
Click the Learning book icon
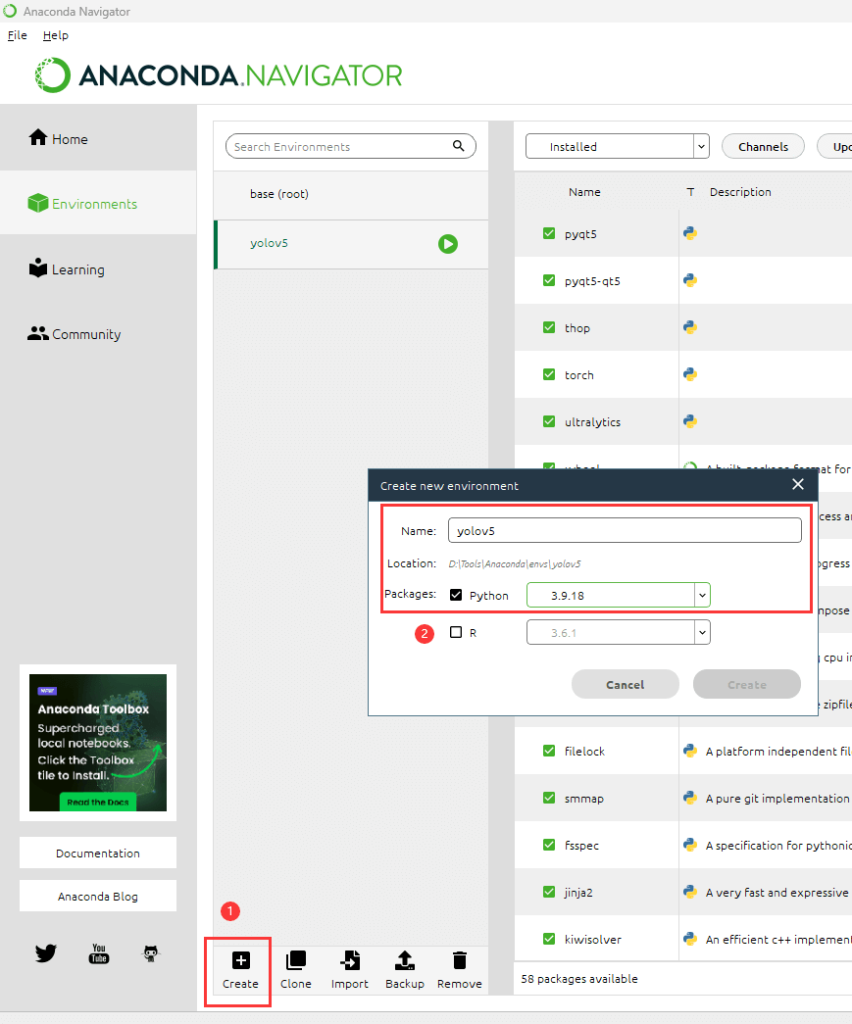pyautogui.click(x=38, y=268)
